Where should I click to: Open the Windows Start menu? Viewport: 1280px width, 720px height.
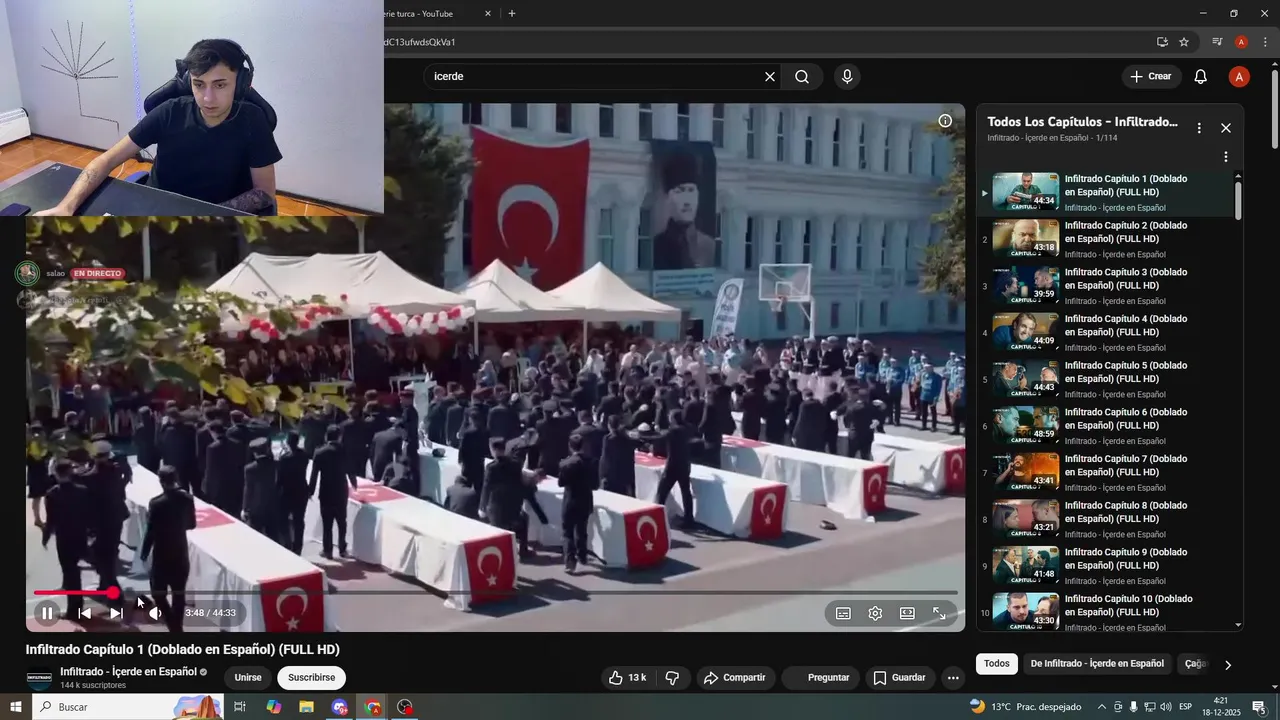(x=15, y=707)
